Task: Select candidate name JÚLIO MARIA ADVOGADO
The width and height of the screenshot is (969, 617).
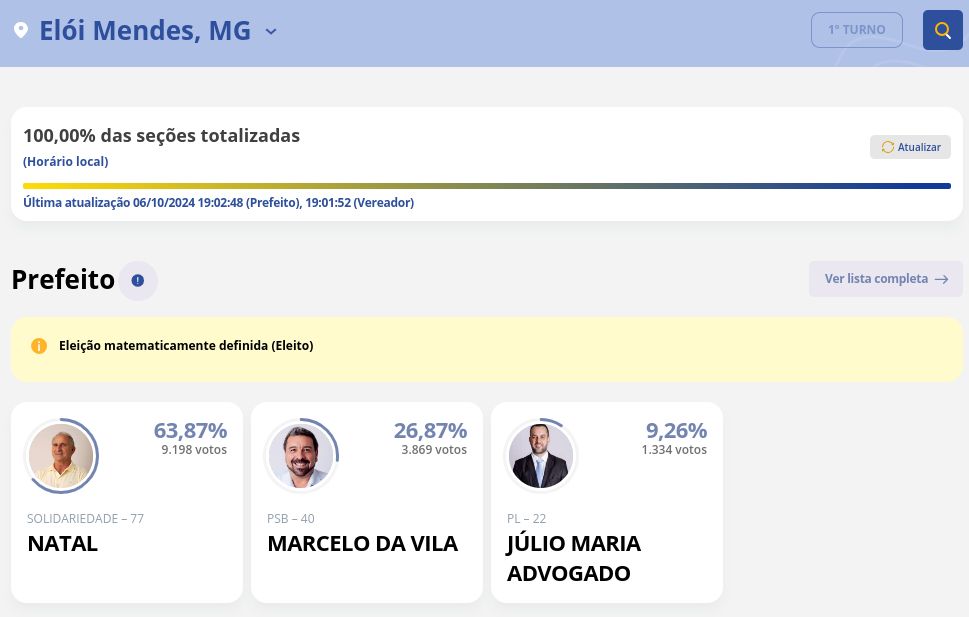Action: [x=573, y=558]
